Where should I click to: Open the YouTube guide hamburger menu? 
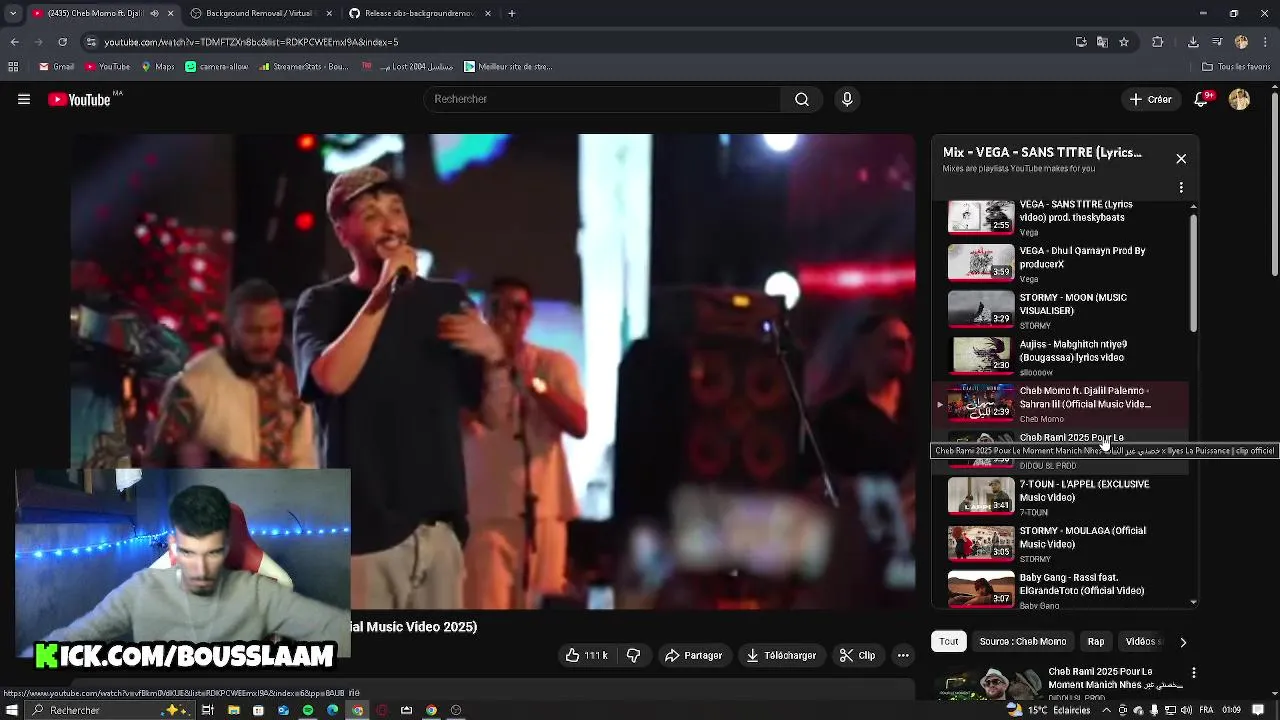pyautogui.click(x=24, y=99)
